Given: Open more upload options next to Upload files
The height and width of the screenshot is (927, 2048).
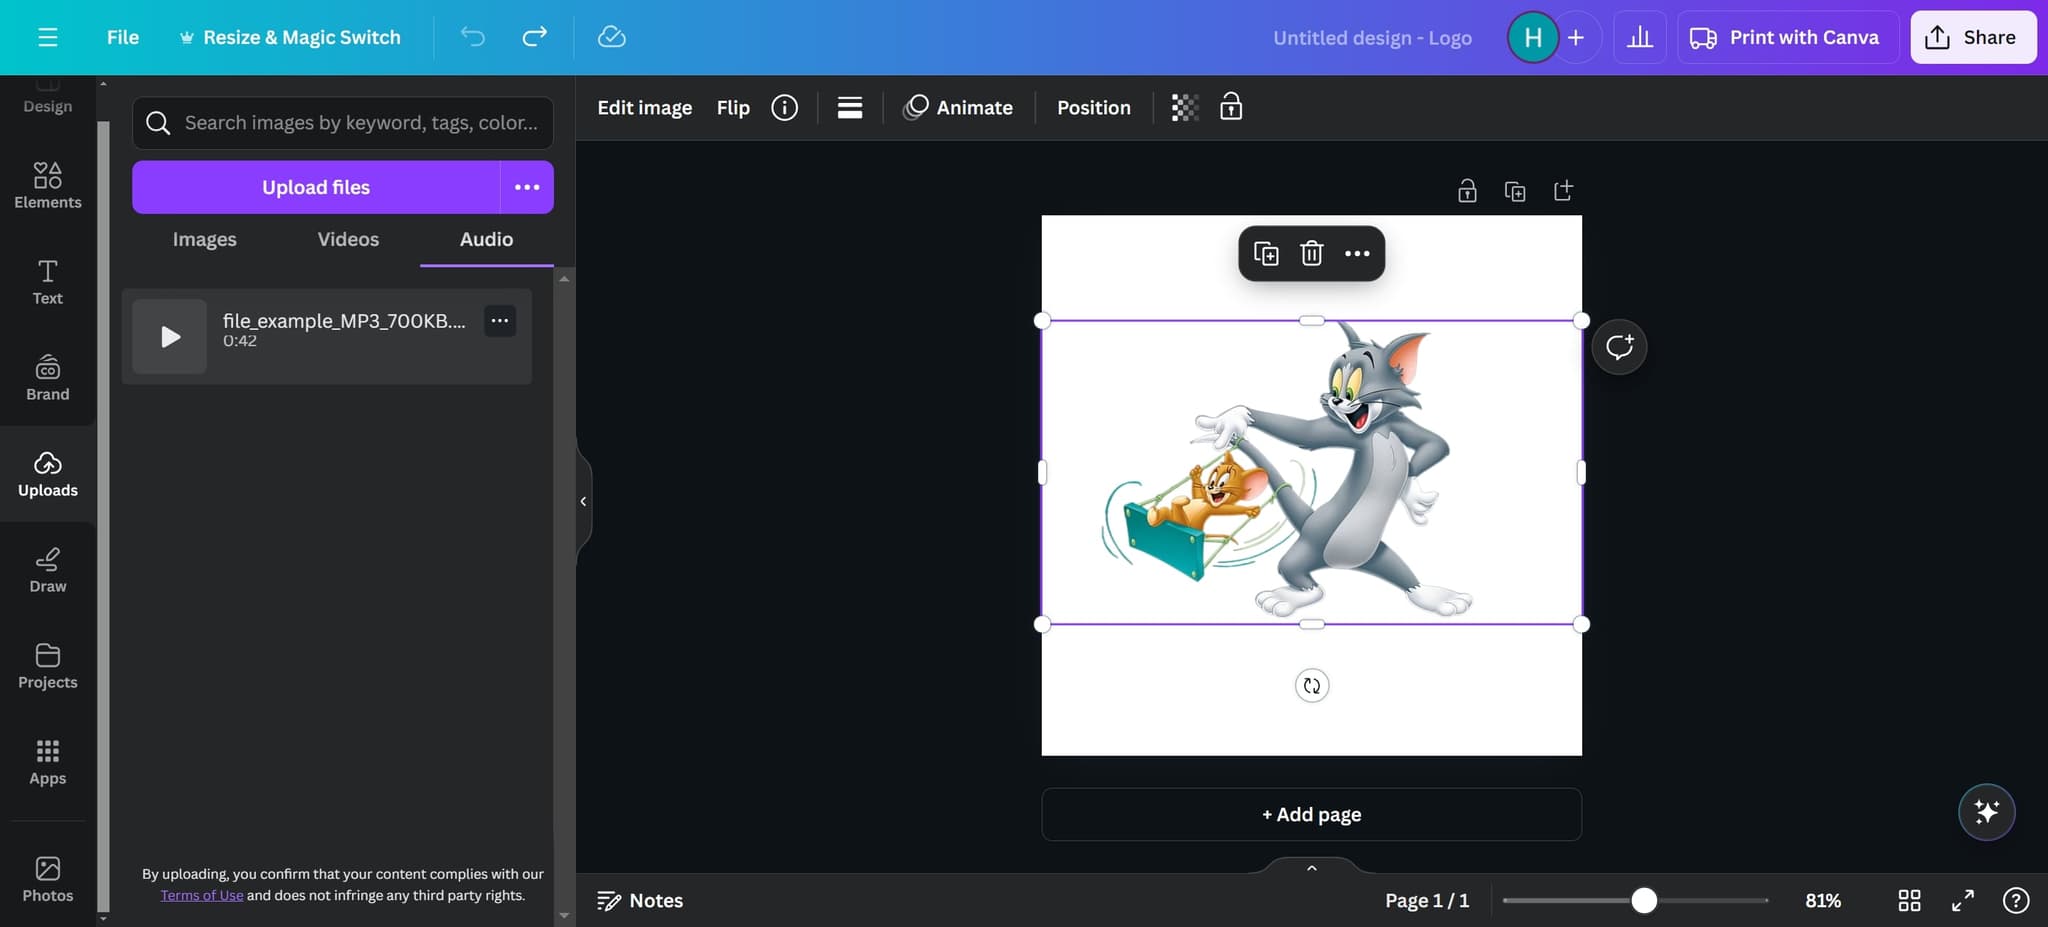Looking at the screenshot, I should [x=527, y=187].
